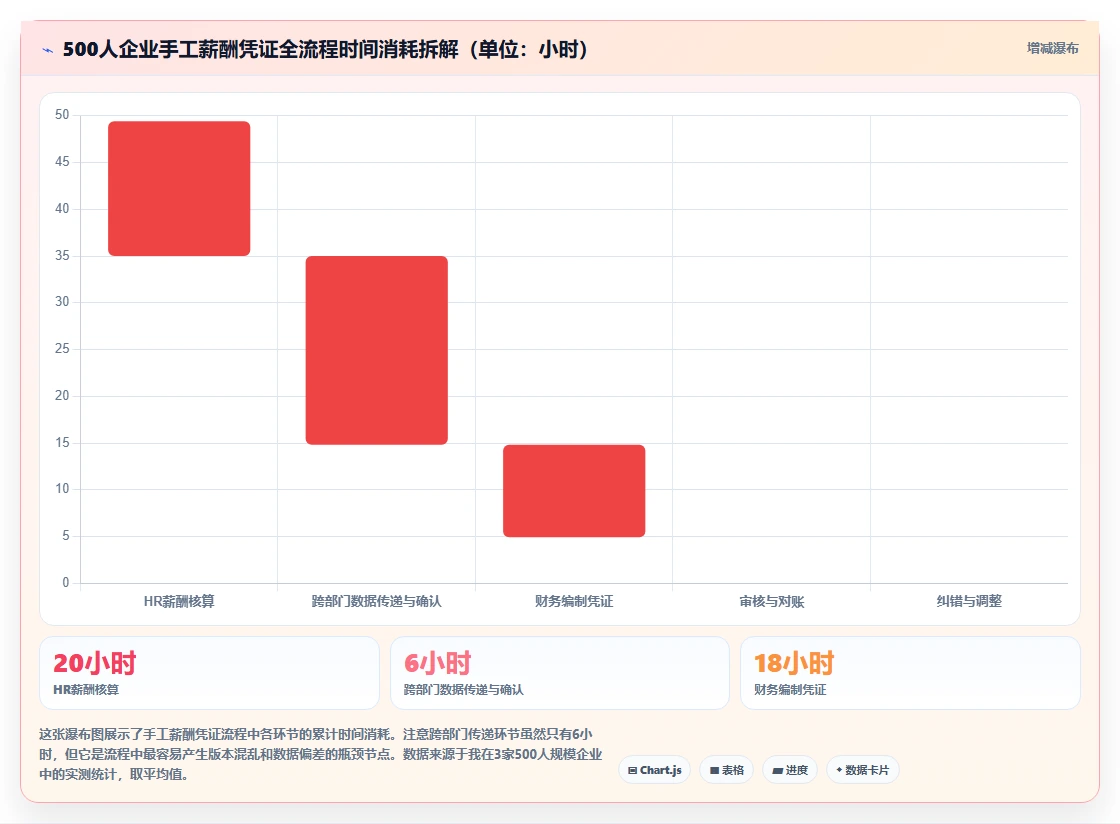The height and width of the screenshot is (824, 1120).
Task: Click the 审核与对账 x-axis label
Action: [771, 601]
